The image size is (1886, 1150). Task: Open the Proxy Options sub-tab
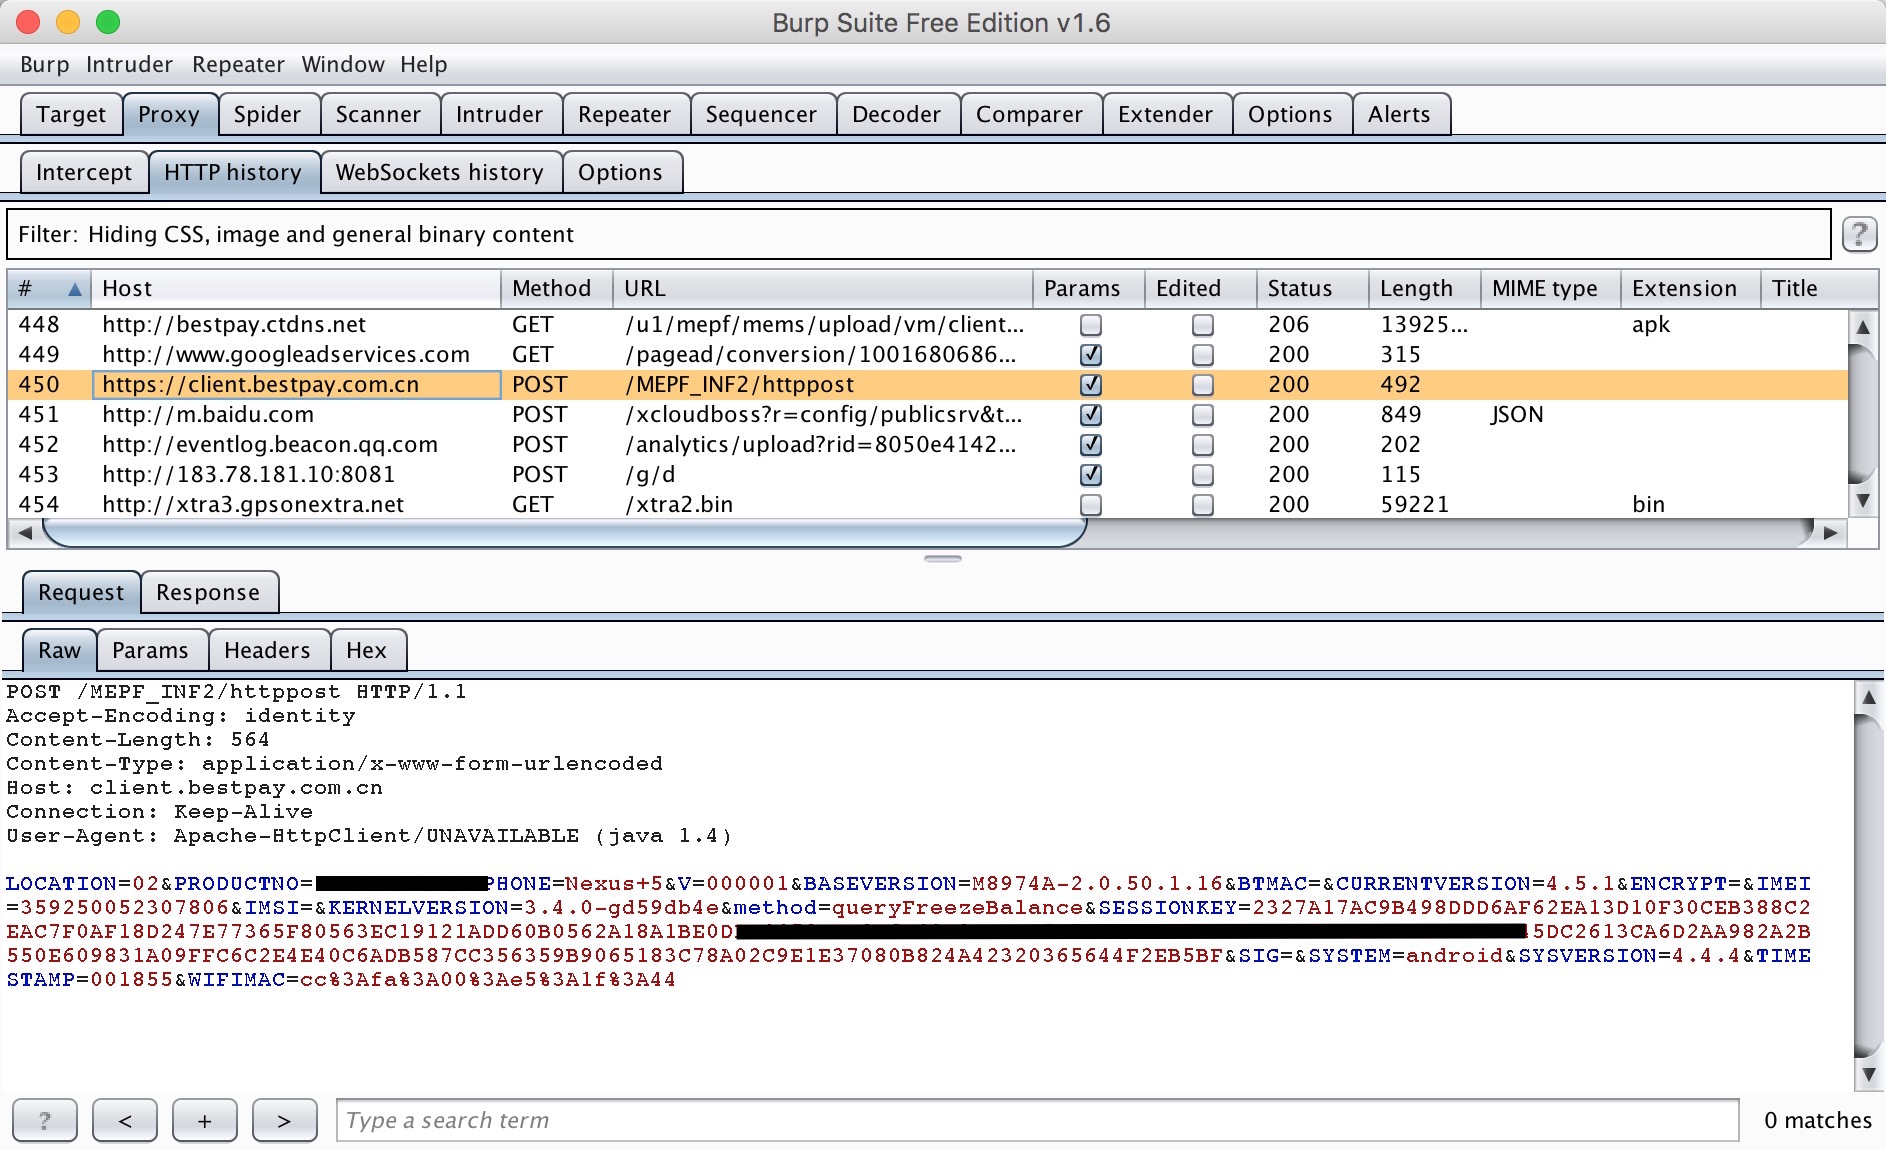tap(620, 172)
